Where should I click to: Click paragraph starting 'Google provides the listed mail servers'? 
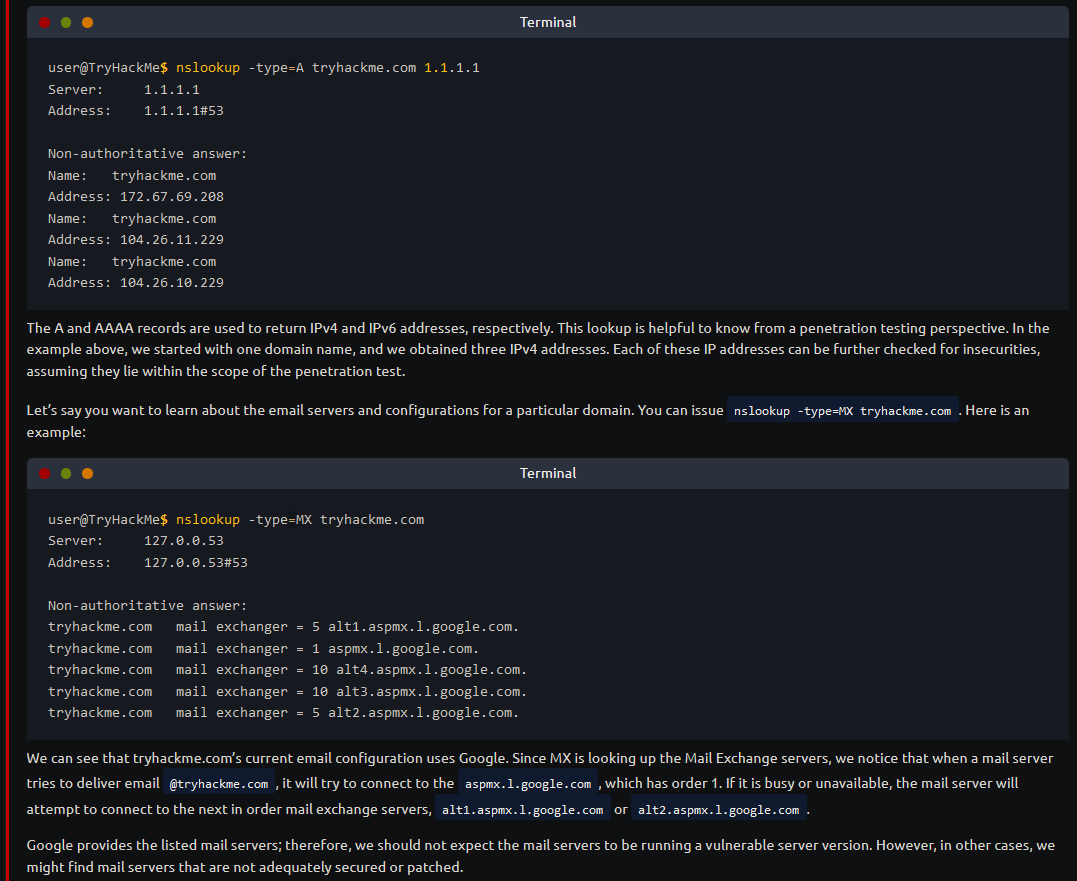(x=541, y=856)
